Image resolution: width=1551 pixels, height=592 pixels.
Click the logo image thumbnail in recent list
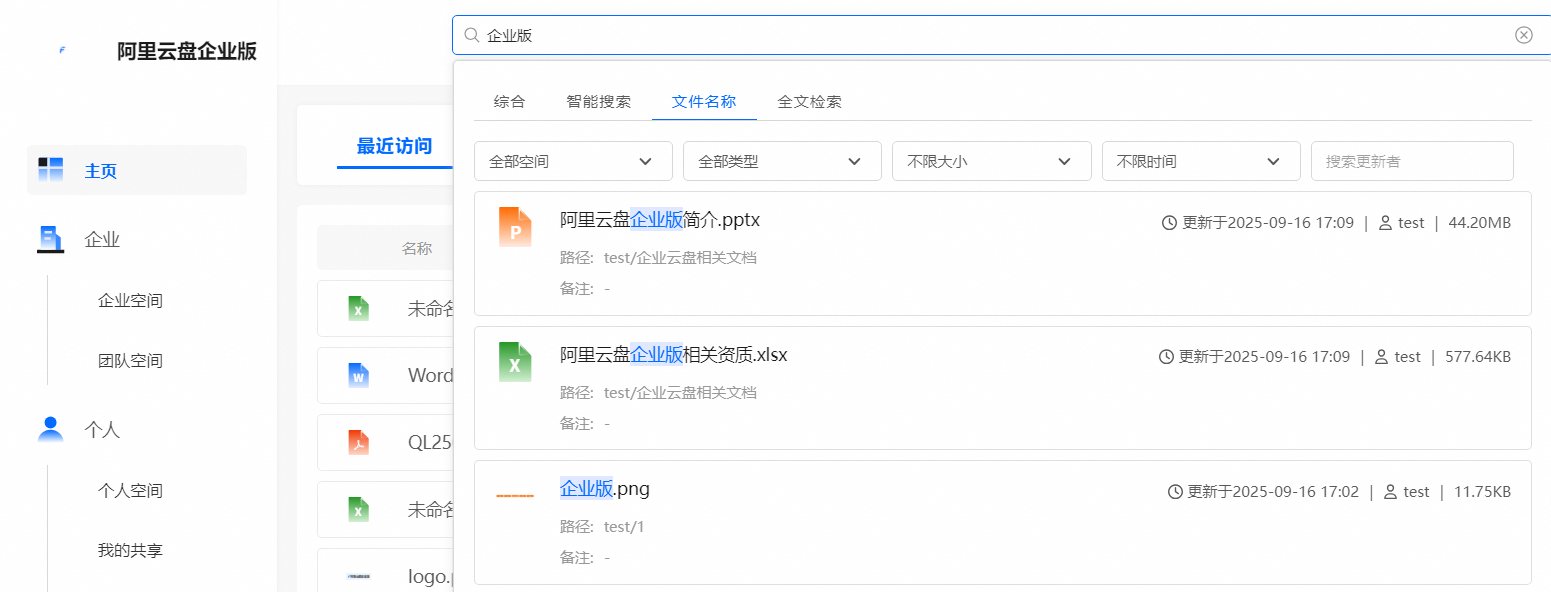(x=358, y=576)
